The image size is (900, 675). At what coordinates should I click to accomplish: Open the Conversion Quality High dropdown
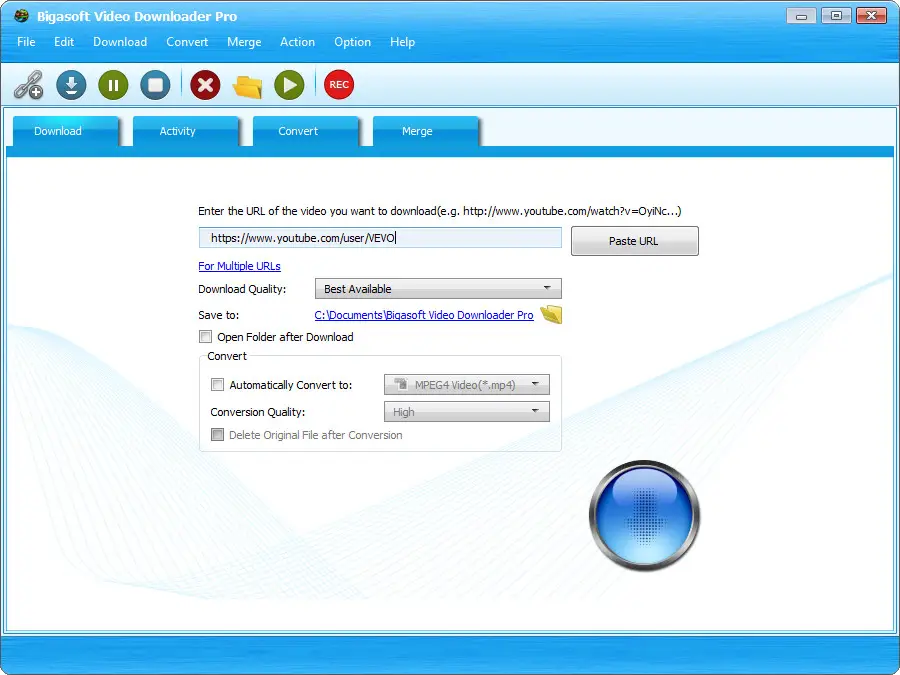tap(467, 412)
